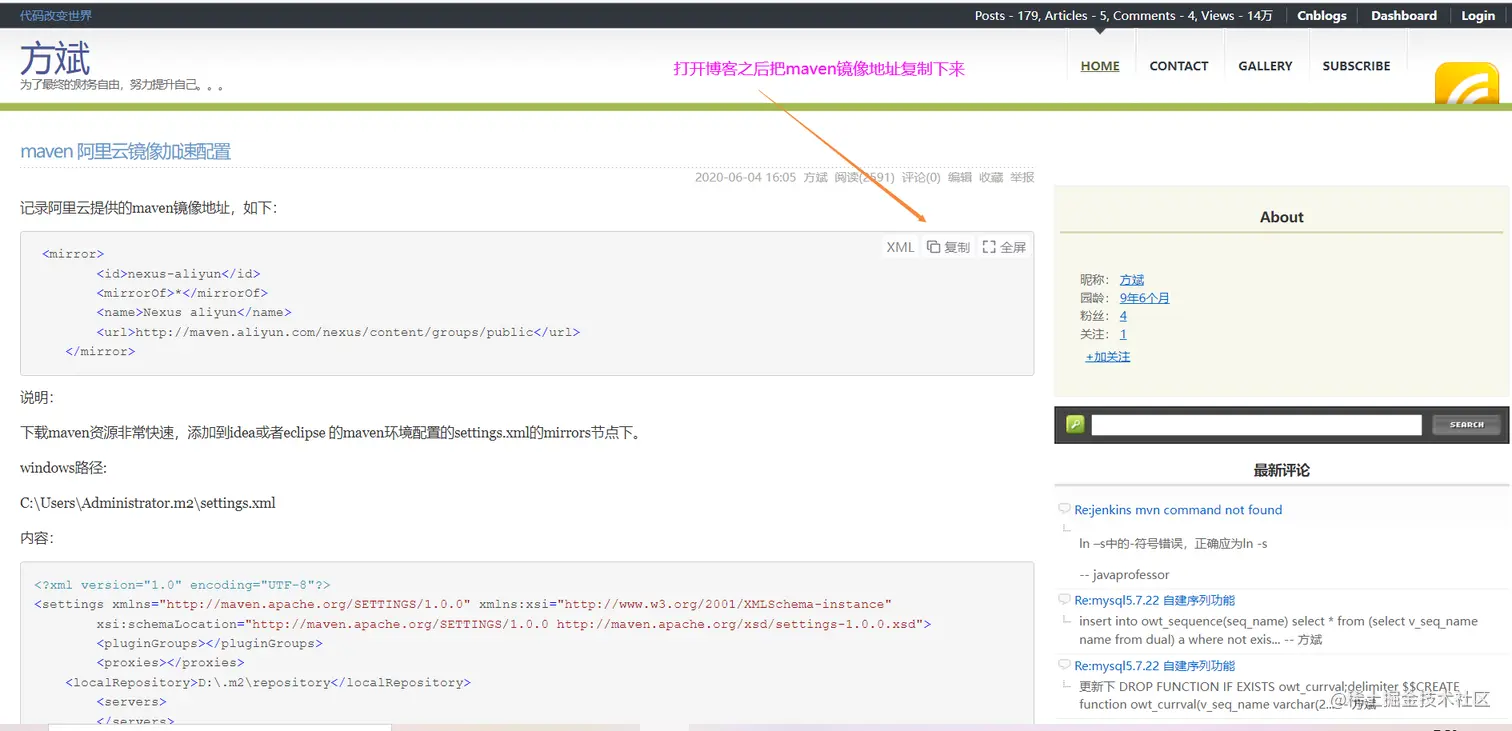Click the C:\Users\Administrator.m2\settings.xml path text
Screen dimensions: 1512x731
point(148,503)
